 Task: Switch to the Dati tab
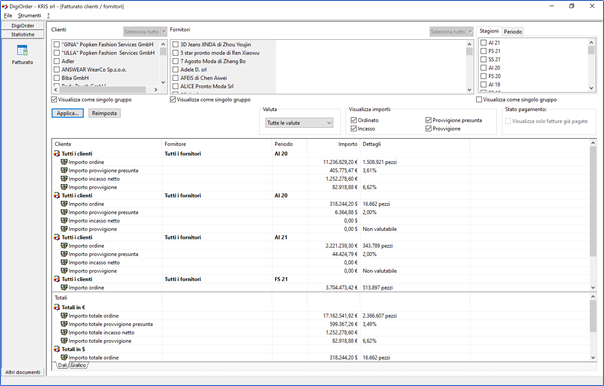62,365
